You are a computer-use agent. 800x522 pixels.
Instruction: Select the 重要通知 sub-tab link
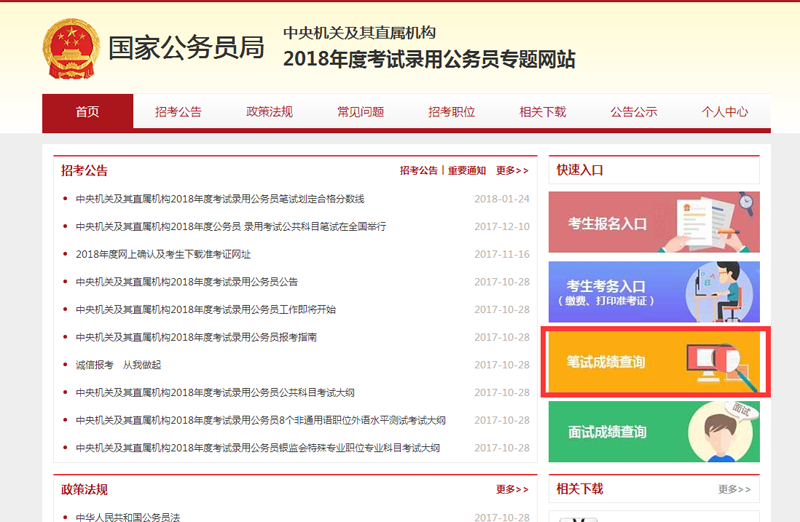[x=467, y=170]
